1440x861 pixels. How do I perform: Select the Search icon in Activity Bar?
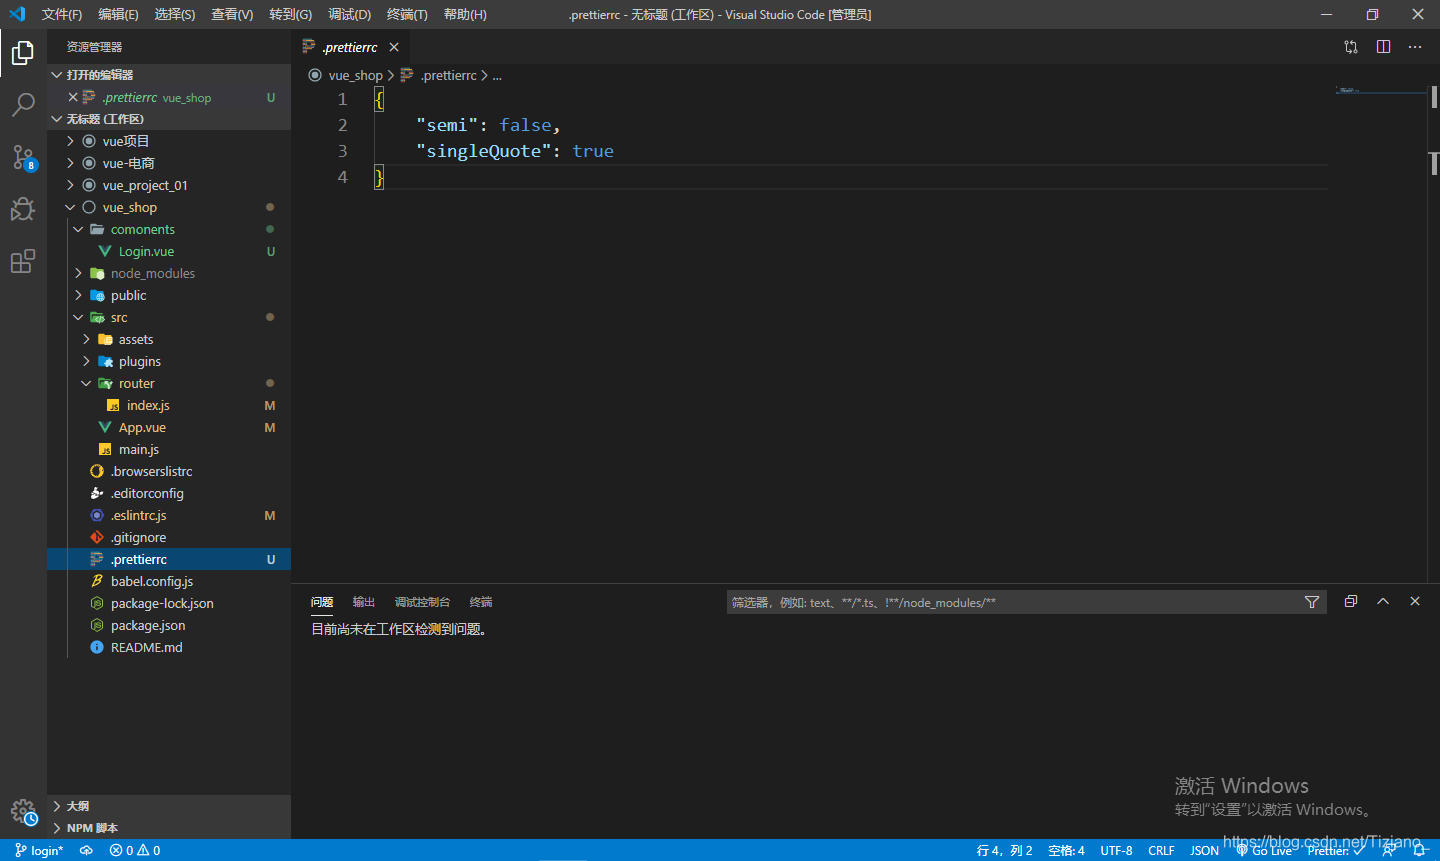(22, 105)
